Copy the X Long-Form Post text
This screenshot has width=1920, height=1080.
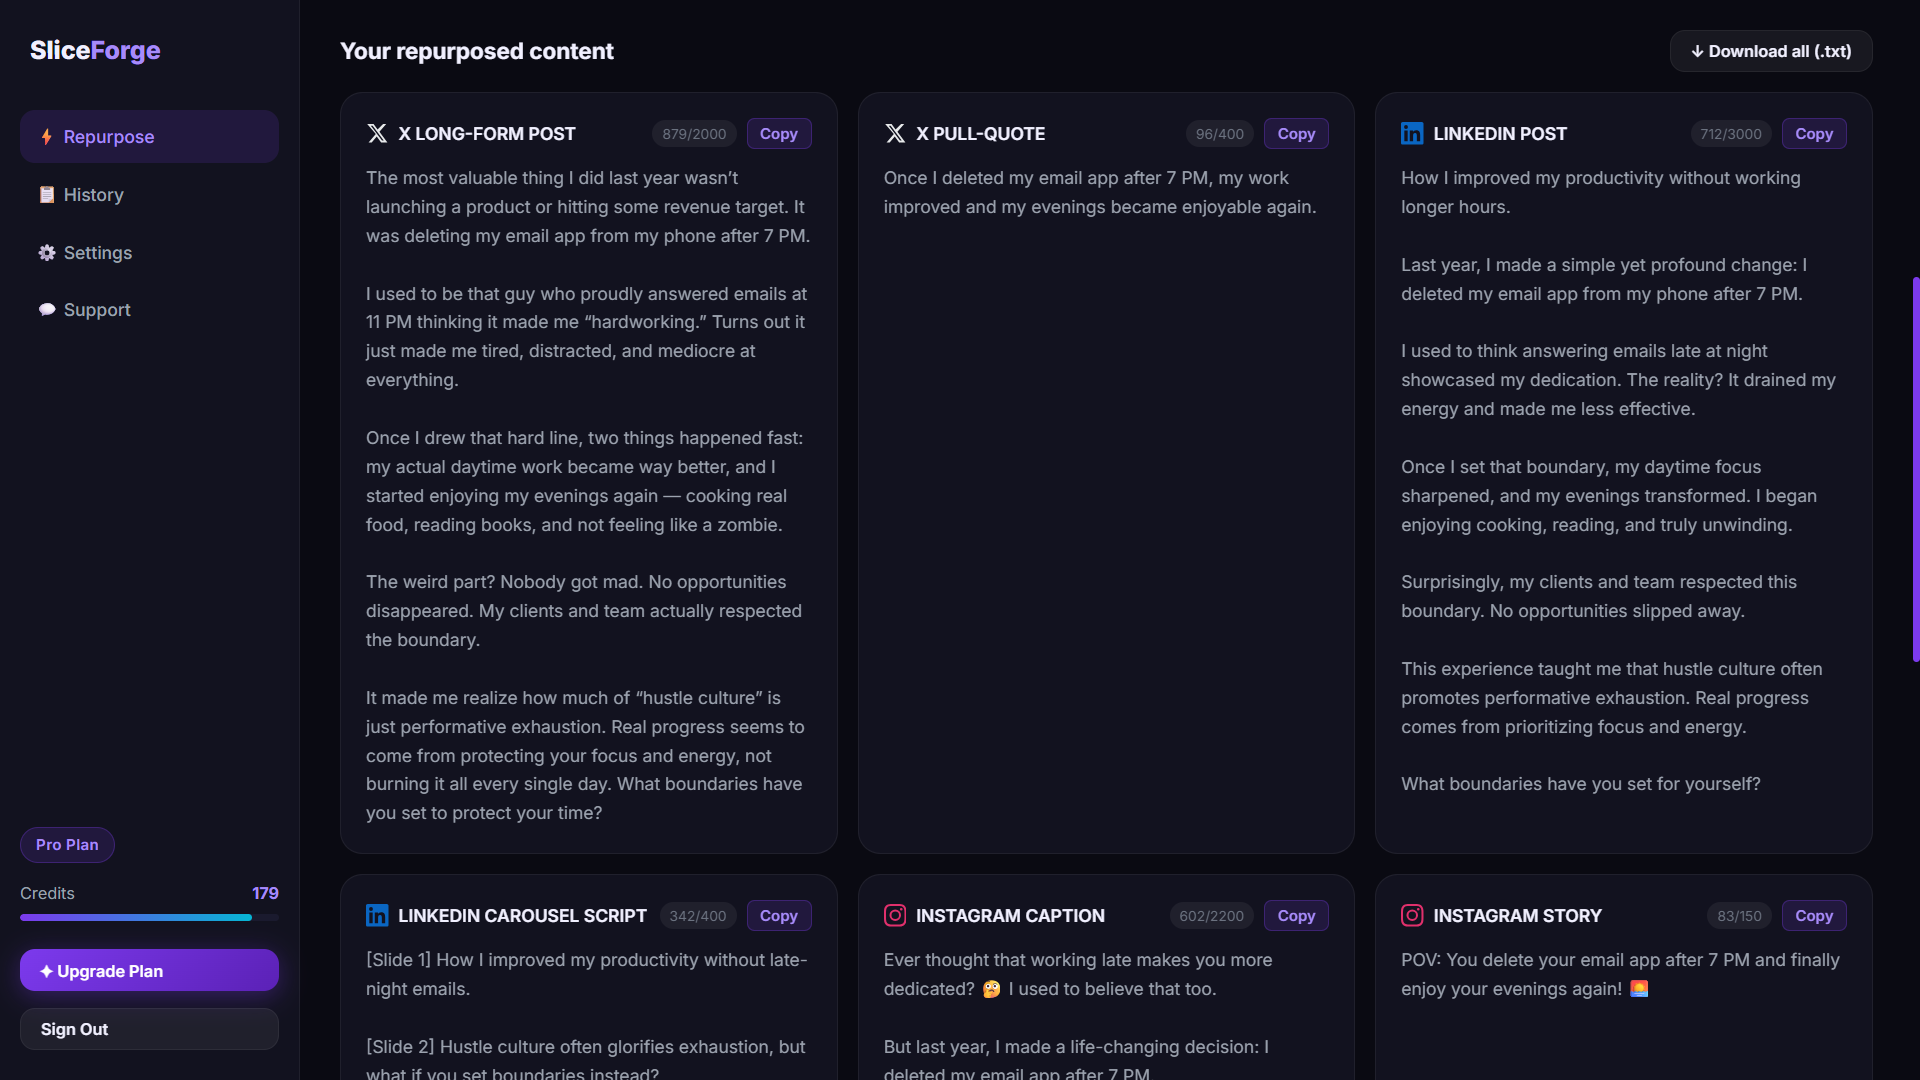click(x=778, y=134)
